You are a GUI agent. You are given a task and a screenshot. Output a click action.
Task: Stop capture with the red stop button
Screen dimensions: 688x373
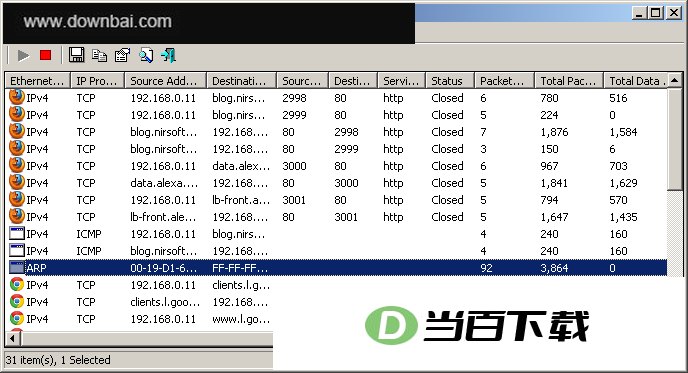pyautogui.click(x=45, y=55)
